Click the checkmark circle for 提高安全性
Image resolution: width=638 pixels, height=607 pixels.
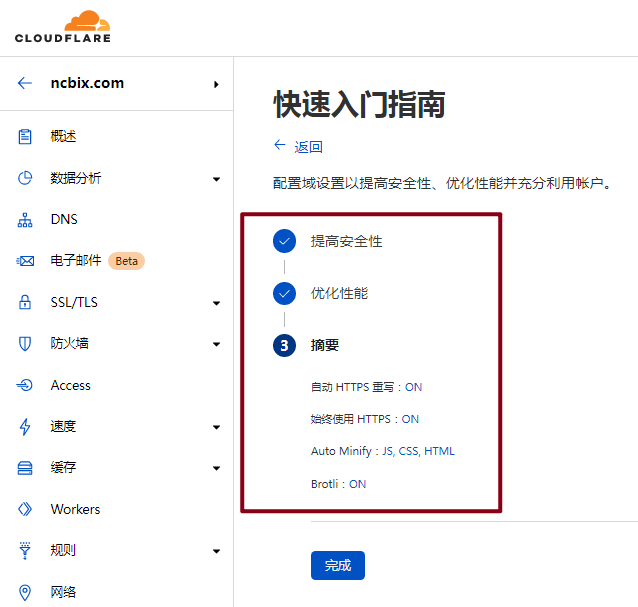284,241
